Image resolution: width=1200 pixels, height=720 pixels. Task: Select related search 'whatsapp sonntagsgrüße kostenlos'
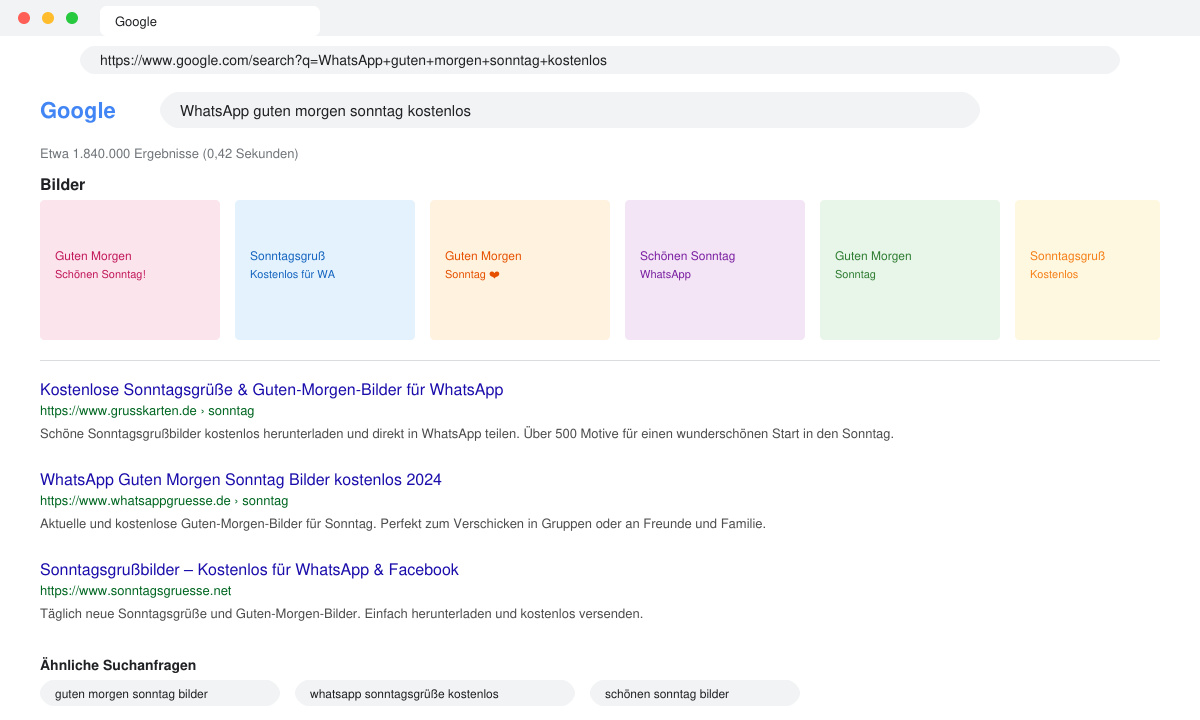[435, 693]
